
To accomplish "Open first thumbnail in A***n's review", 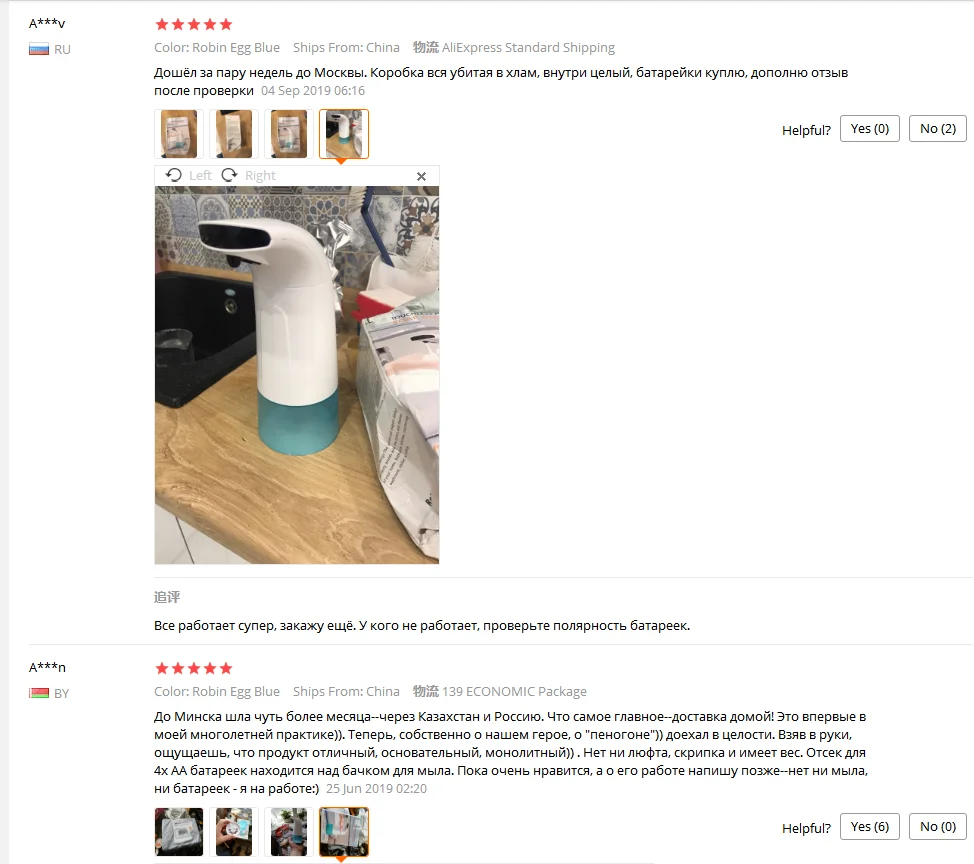I will tap(179, 832).
